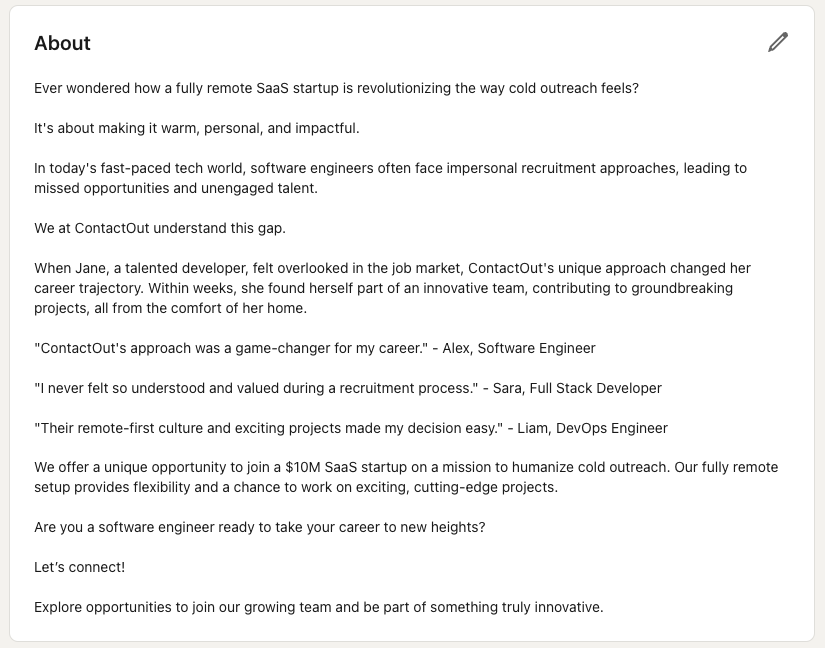Click the paragraph beginning "In today's fast-paced tech world"
Viewport: 825px width, 648px height.
click(390, 168)
